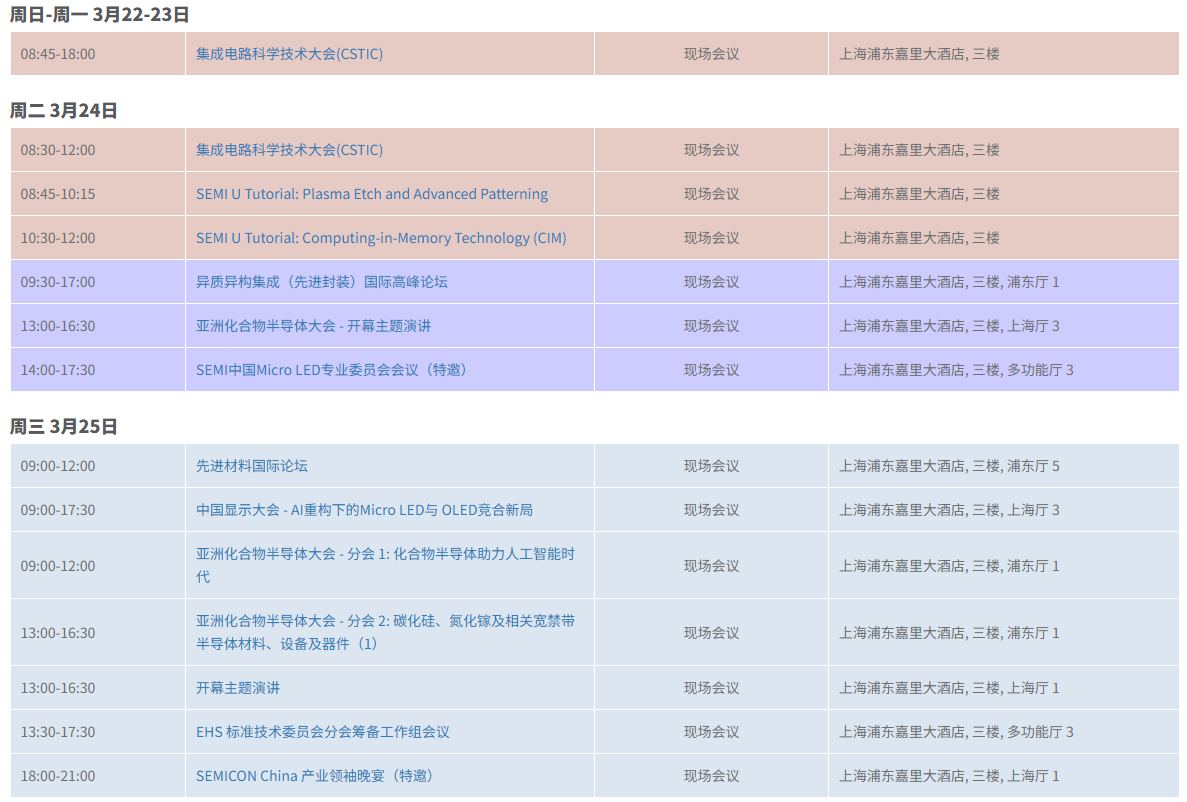1187x802 pixels.
Task: Select the 周日-周一 3月22-23日 heading
Action: (x=99, y=14)
